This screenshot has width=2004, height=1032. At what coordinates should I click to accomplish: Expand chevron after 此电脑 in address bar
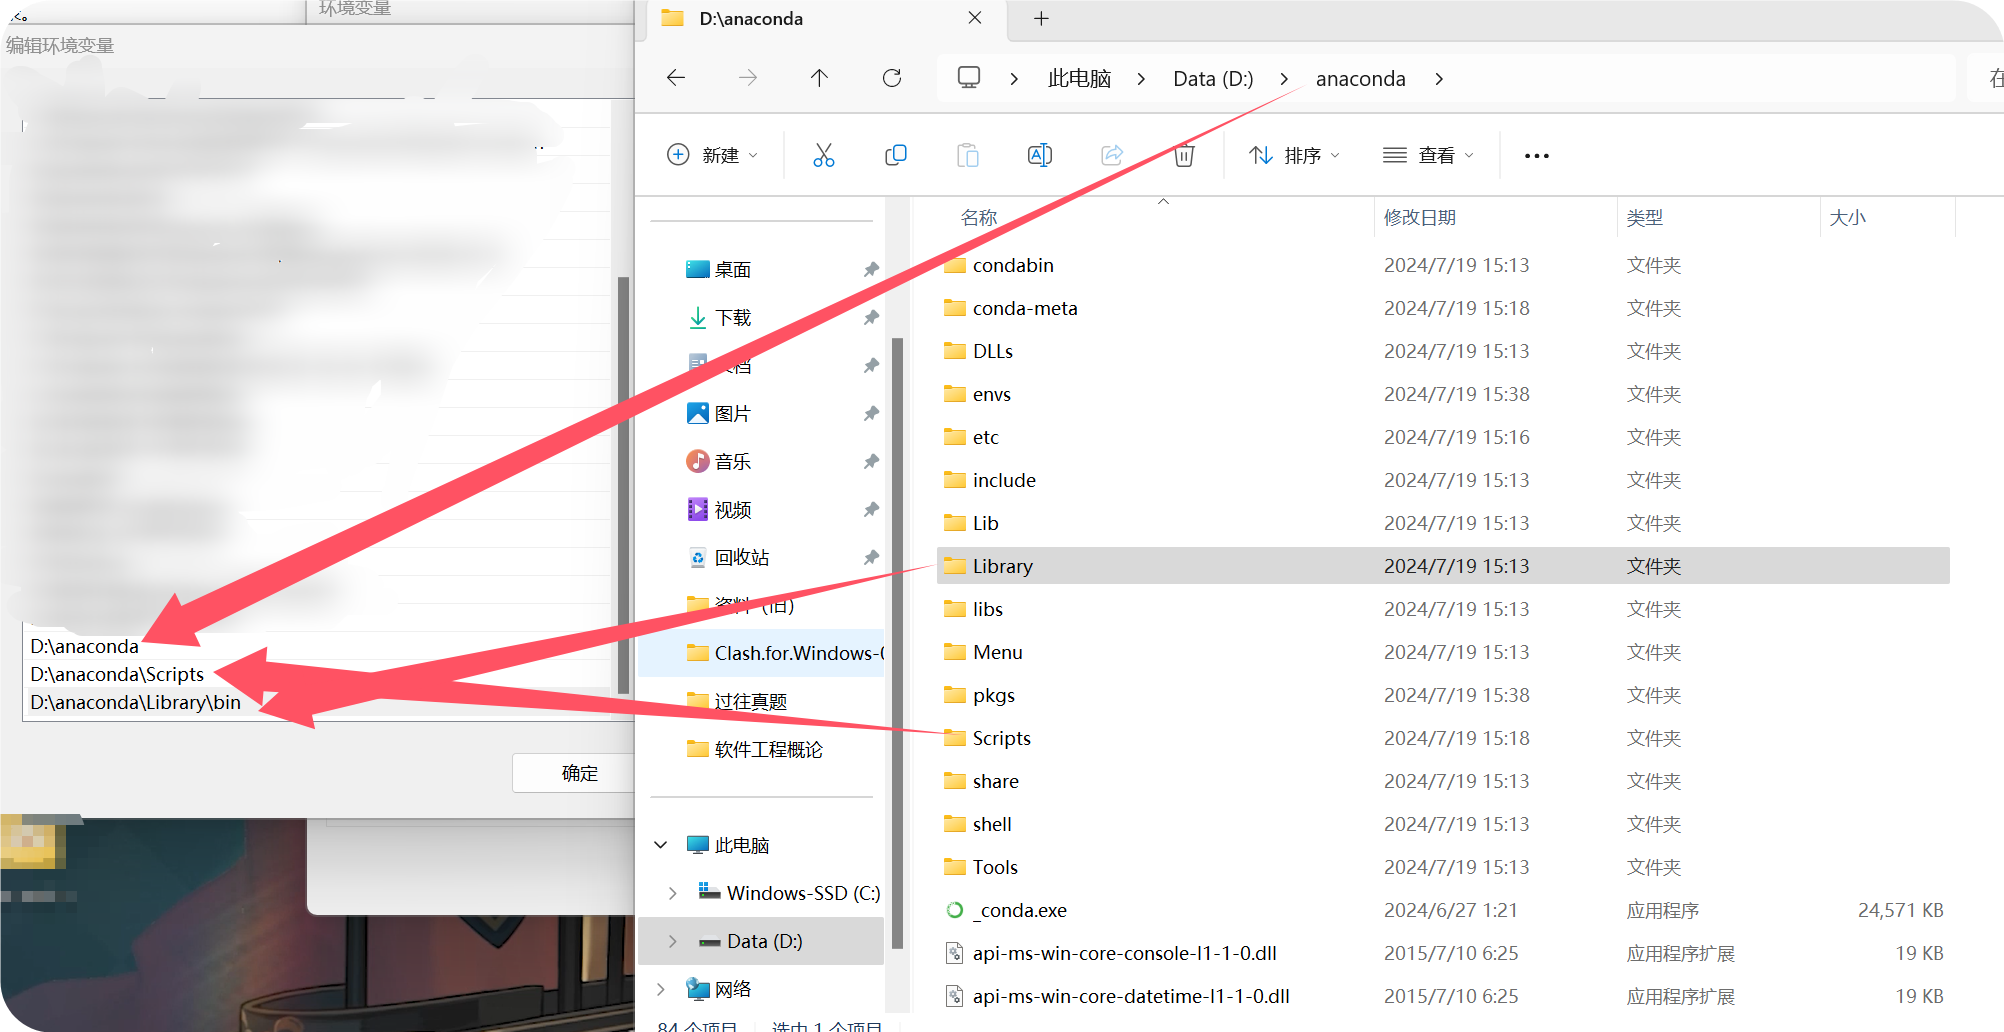coord(1141,79)
